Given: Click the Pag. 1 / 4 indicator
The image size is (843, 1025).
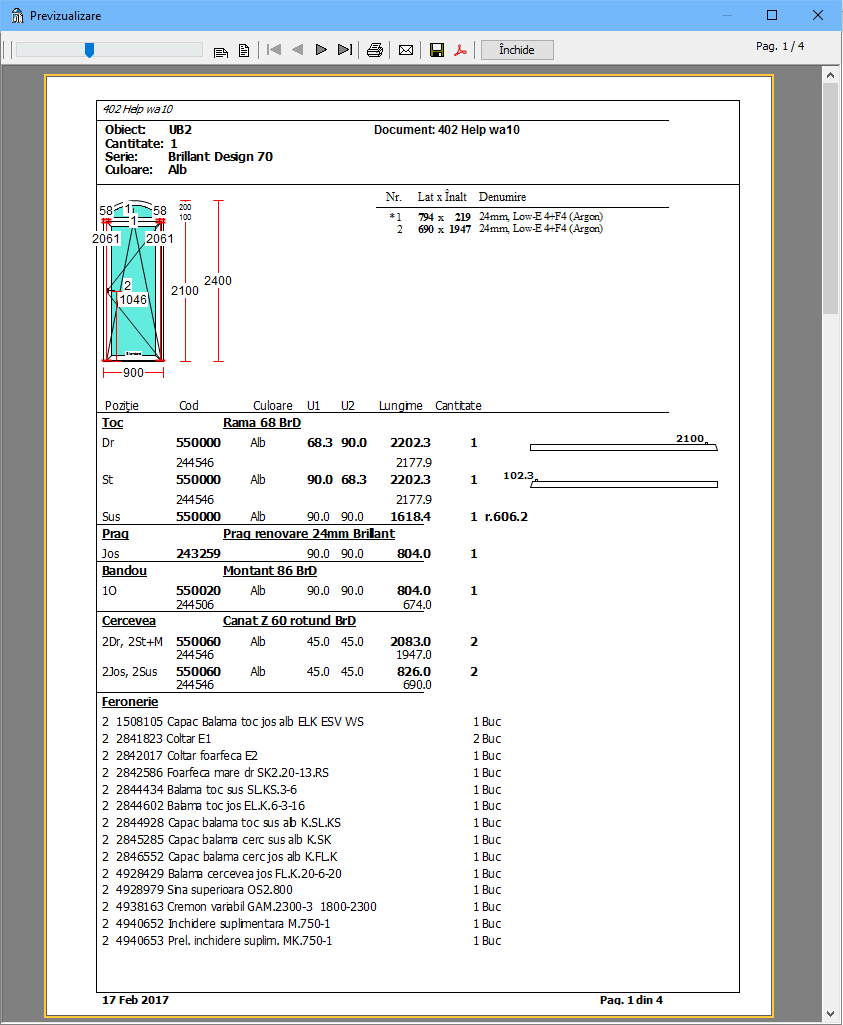Looking at the screenshot, I should point(780,46).
